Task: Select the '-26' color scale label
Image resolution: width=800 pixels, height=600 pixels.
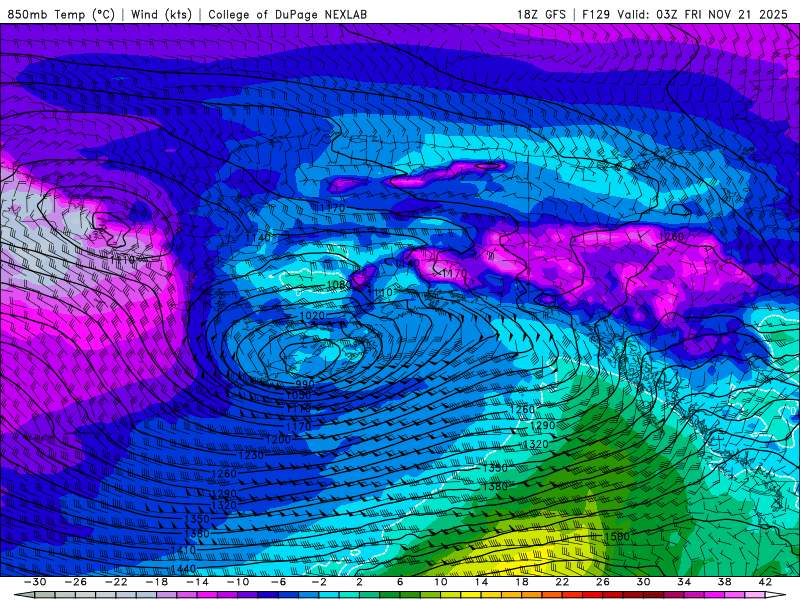Action: pos(76,582)
